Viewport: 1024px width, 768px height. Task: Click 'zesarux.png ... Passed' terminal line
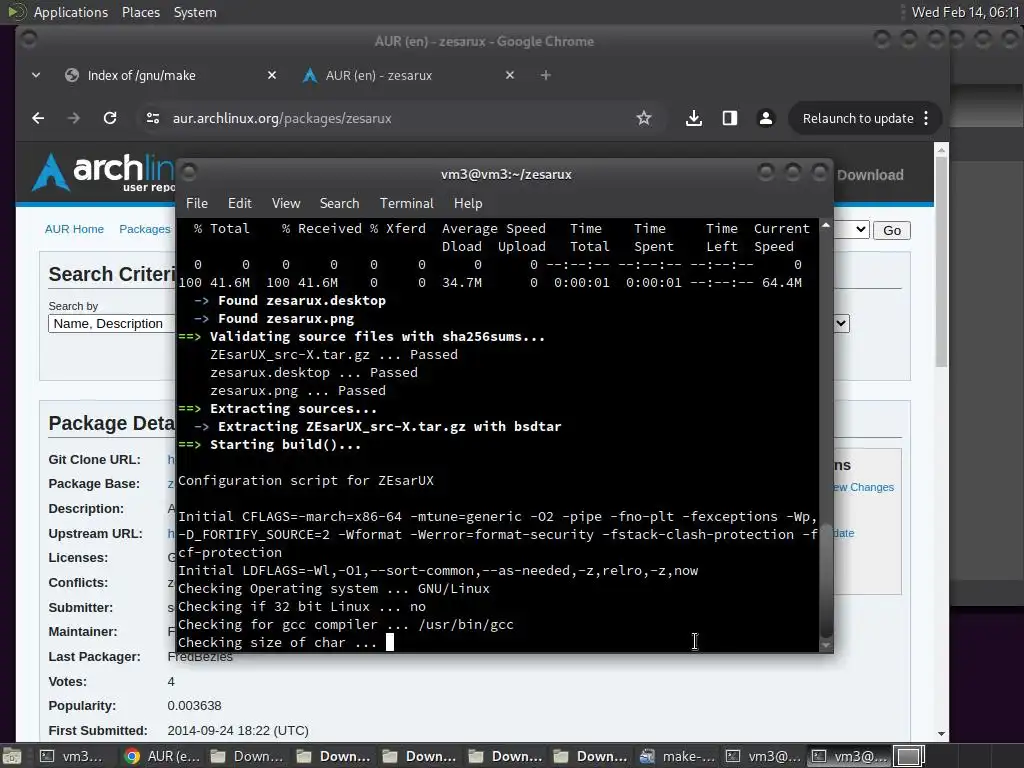tap(298, 391)
